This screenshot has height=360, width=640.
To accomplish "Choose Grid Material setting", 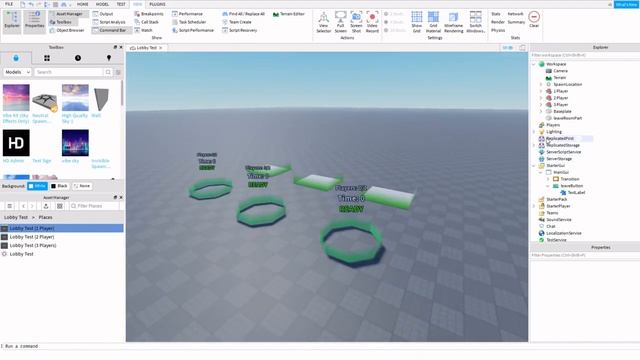I will click(x=433, y=22).
